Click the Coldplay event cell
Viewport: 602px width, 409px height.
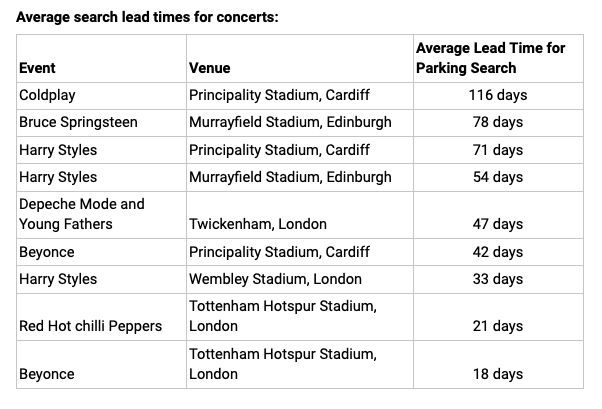pos(47,95)
